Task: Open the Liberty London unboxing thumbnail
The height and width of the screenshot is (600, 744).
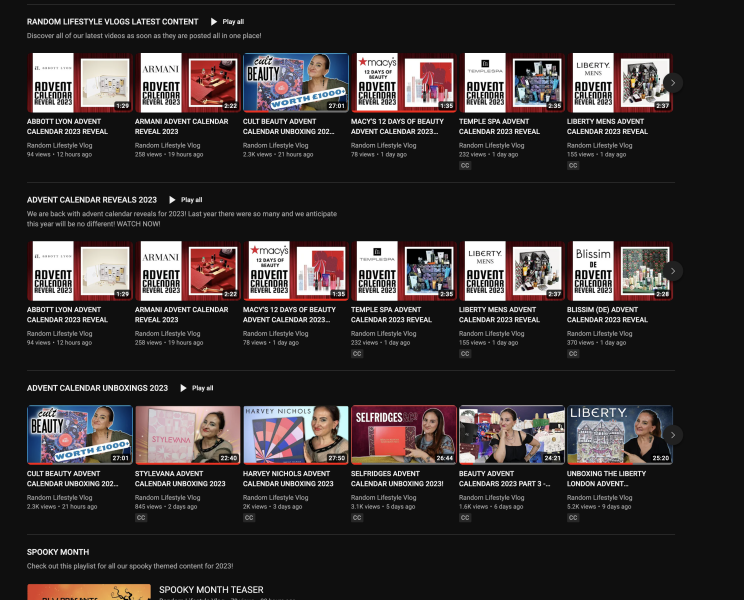Action: (x=620, y=435)
